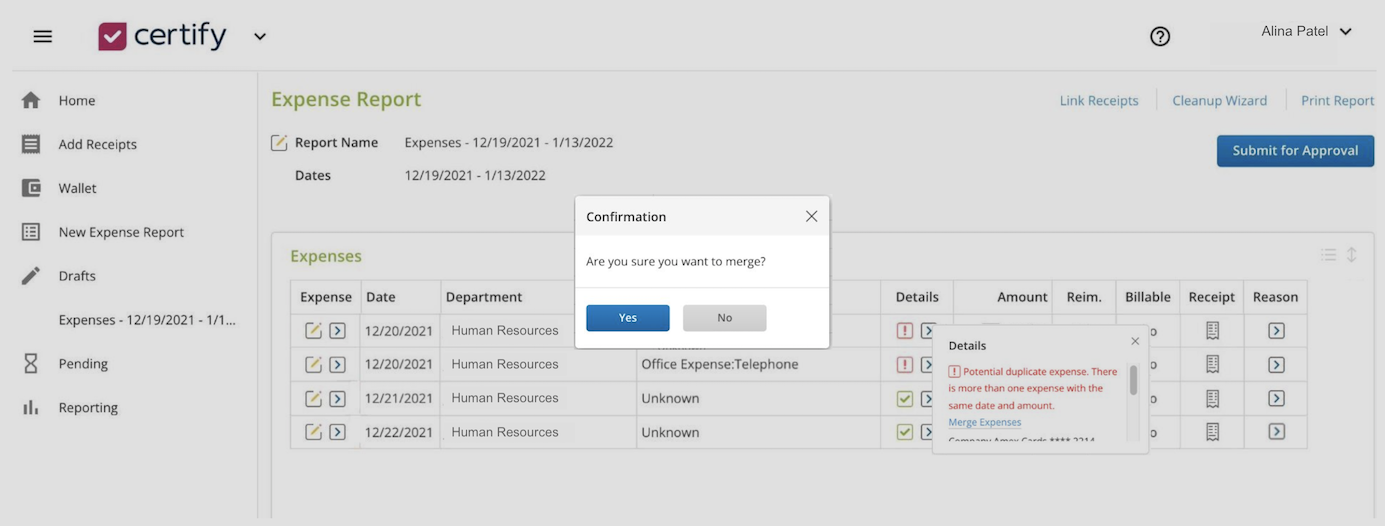
Task: Edit the report name pencil icon
Action: [x=280, y=143]
